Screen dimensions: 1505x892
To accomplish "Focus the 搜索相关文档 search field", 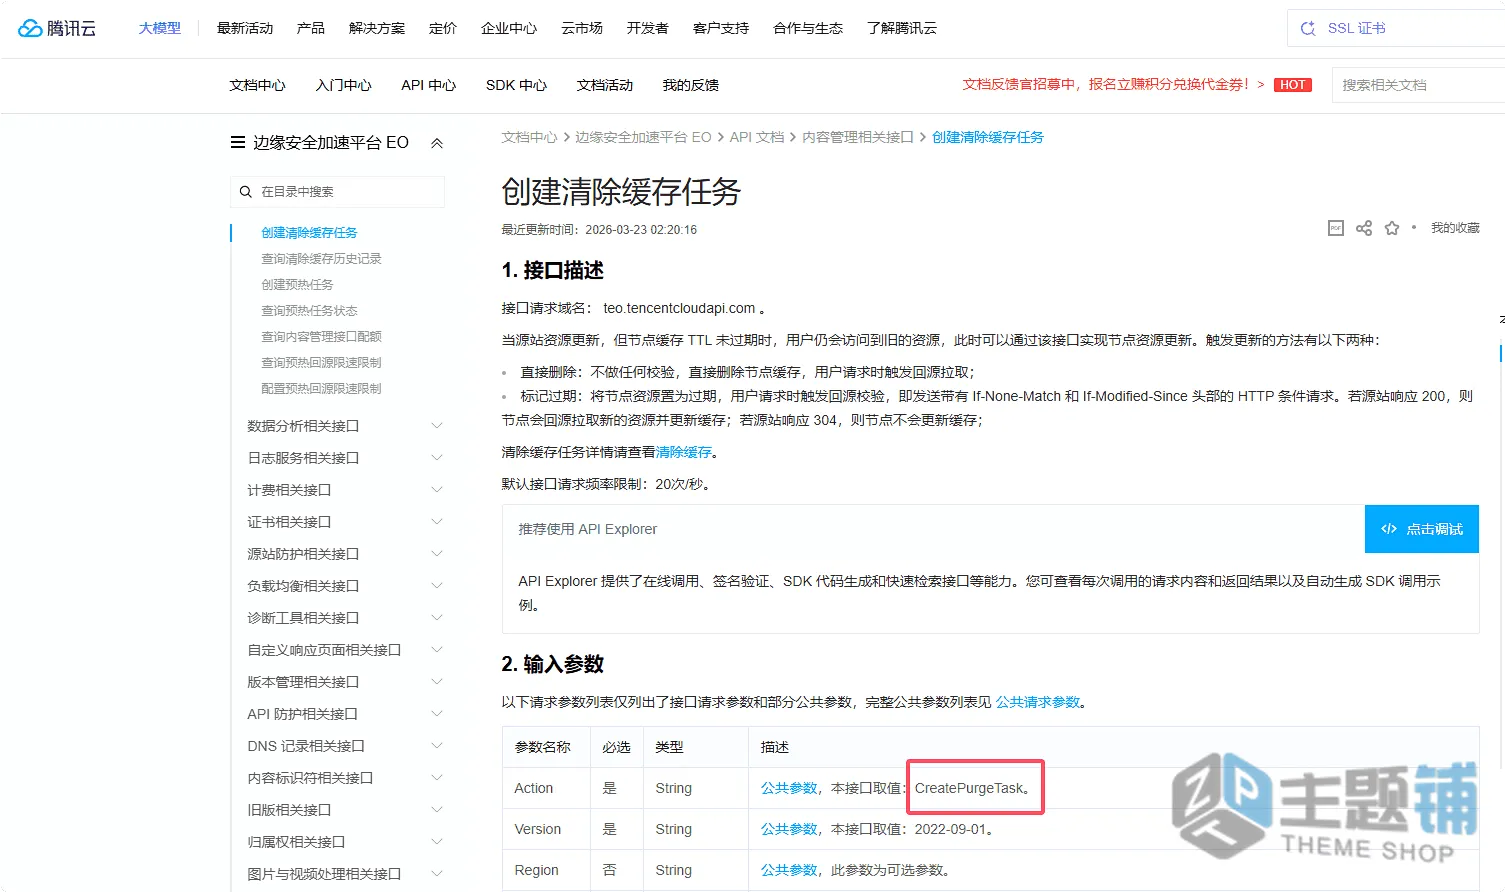I will click(x=1420, y=85).
